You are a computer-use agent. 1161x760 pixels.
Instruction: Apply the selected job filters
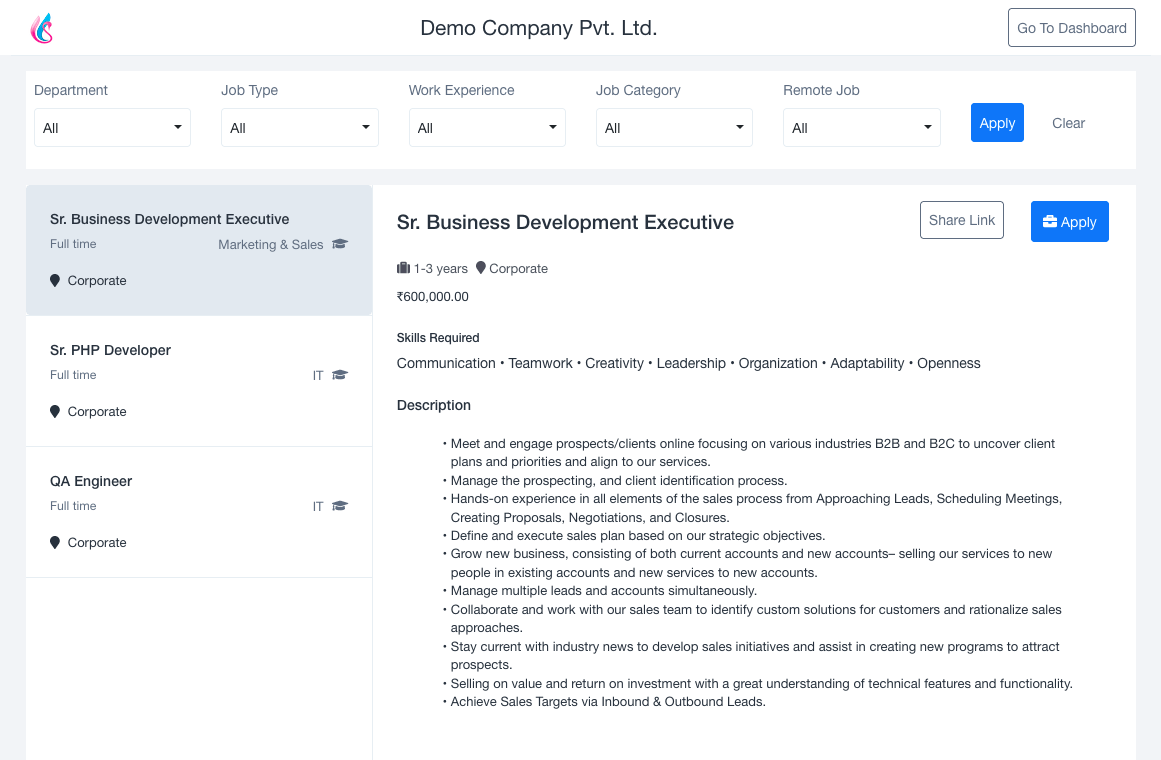997,122
